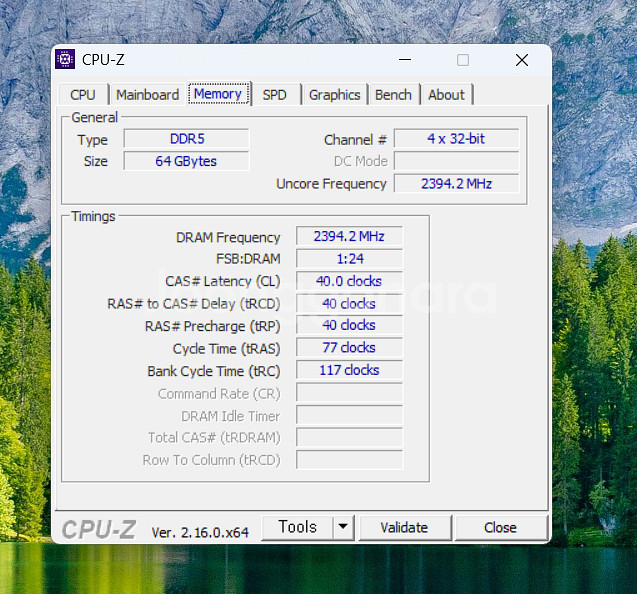Click the Channel # value 4 x 32-bit
The image size is (637, 594).
click(456, 139)
